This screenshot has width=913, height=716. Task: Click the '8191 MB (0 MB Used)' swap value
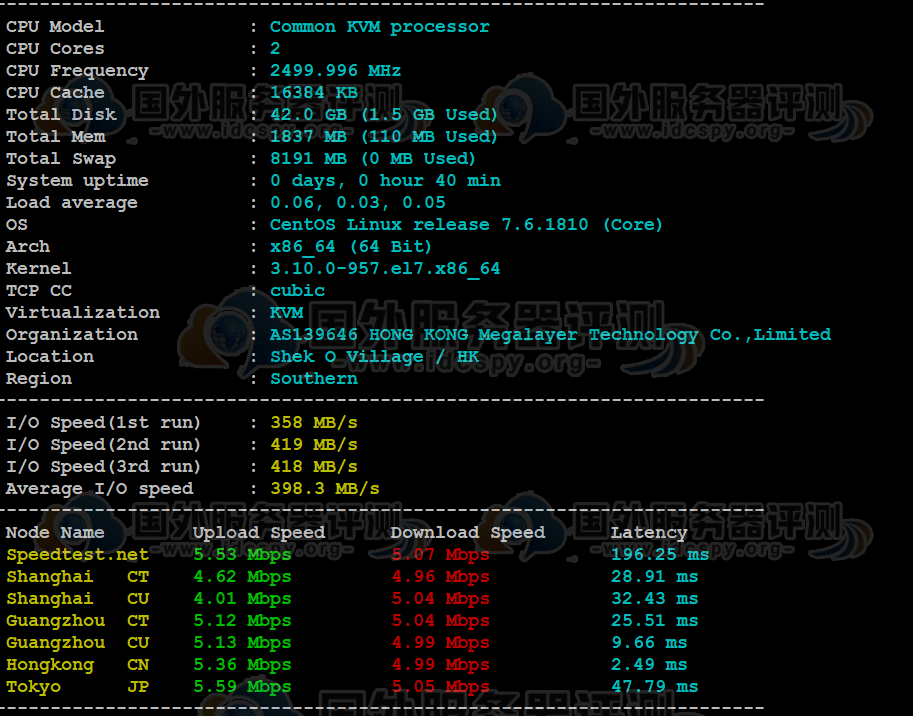(373, 158)
